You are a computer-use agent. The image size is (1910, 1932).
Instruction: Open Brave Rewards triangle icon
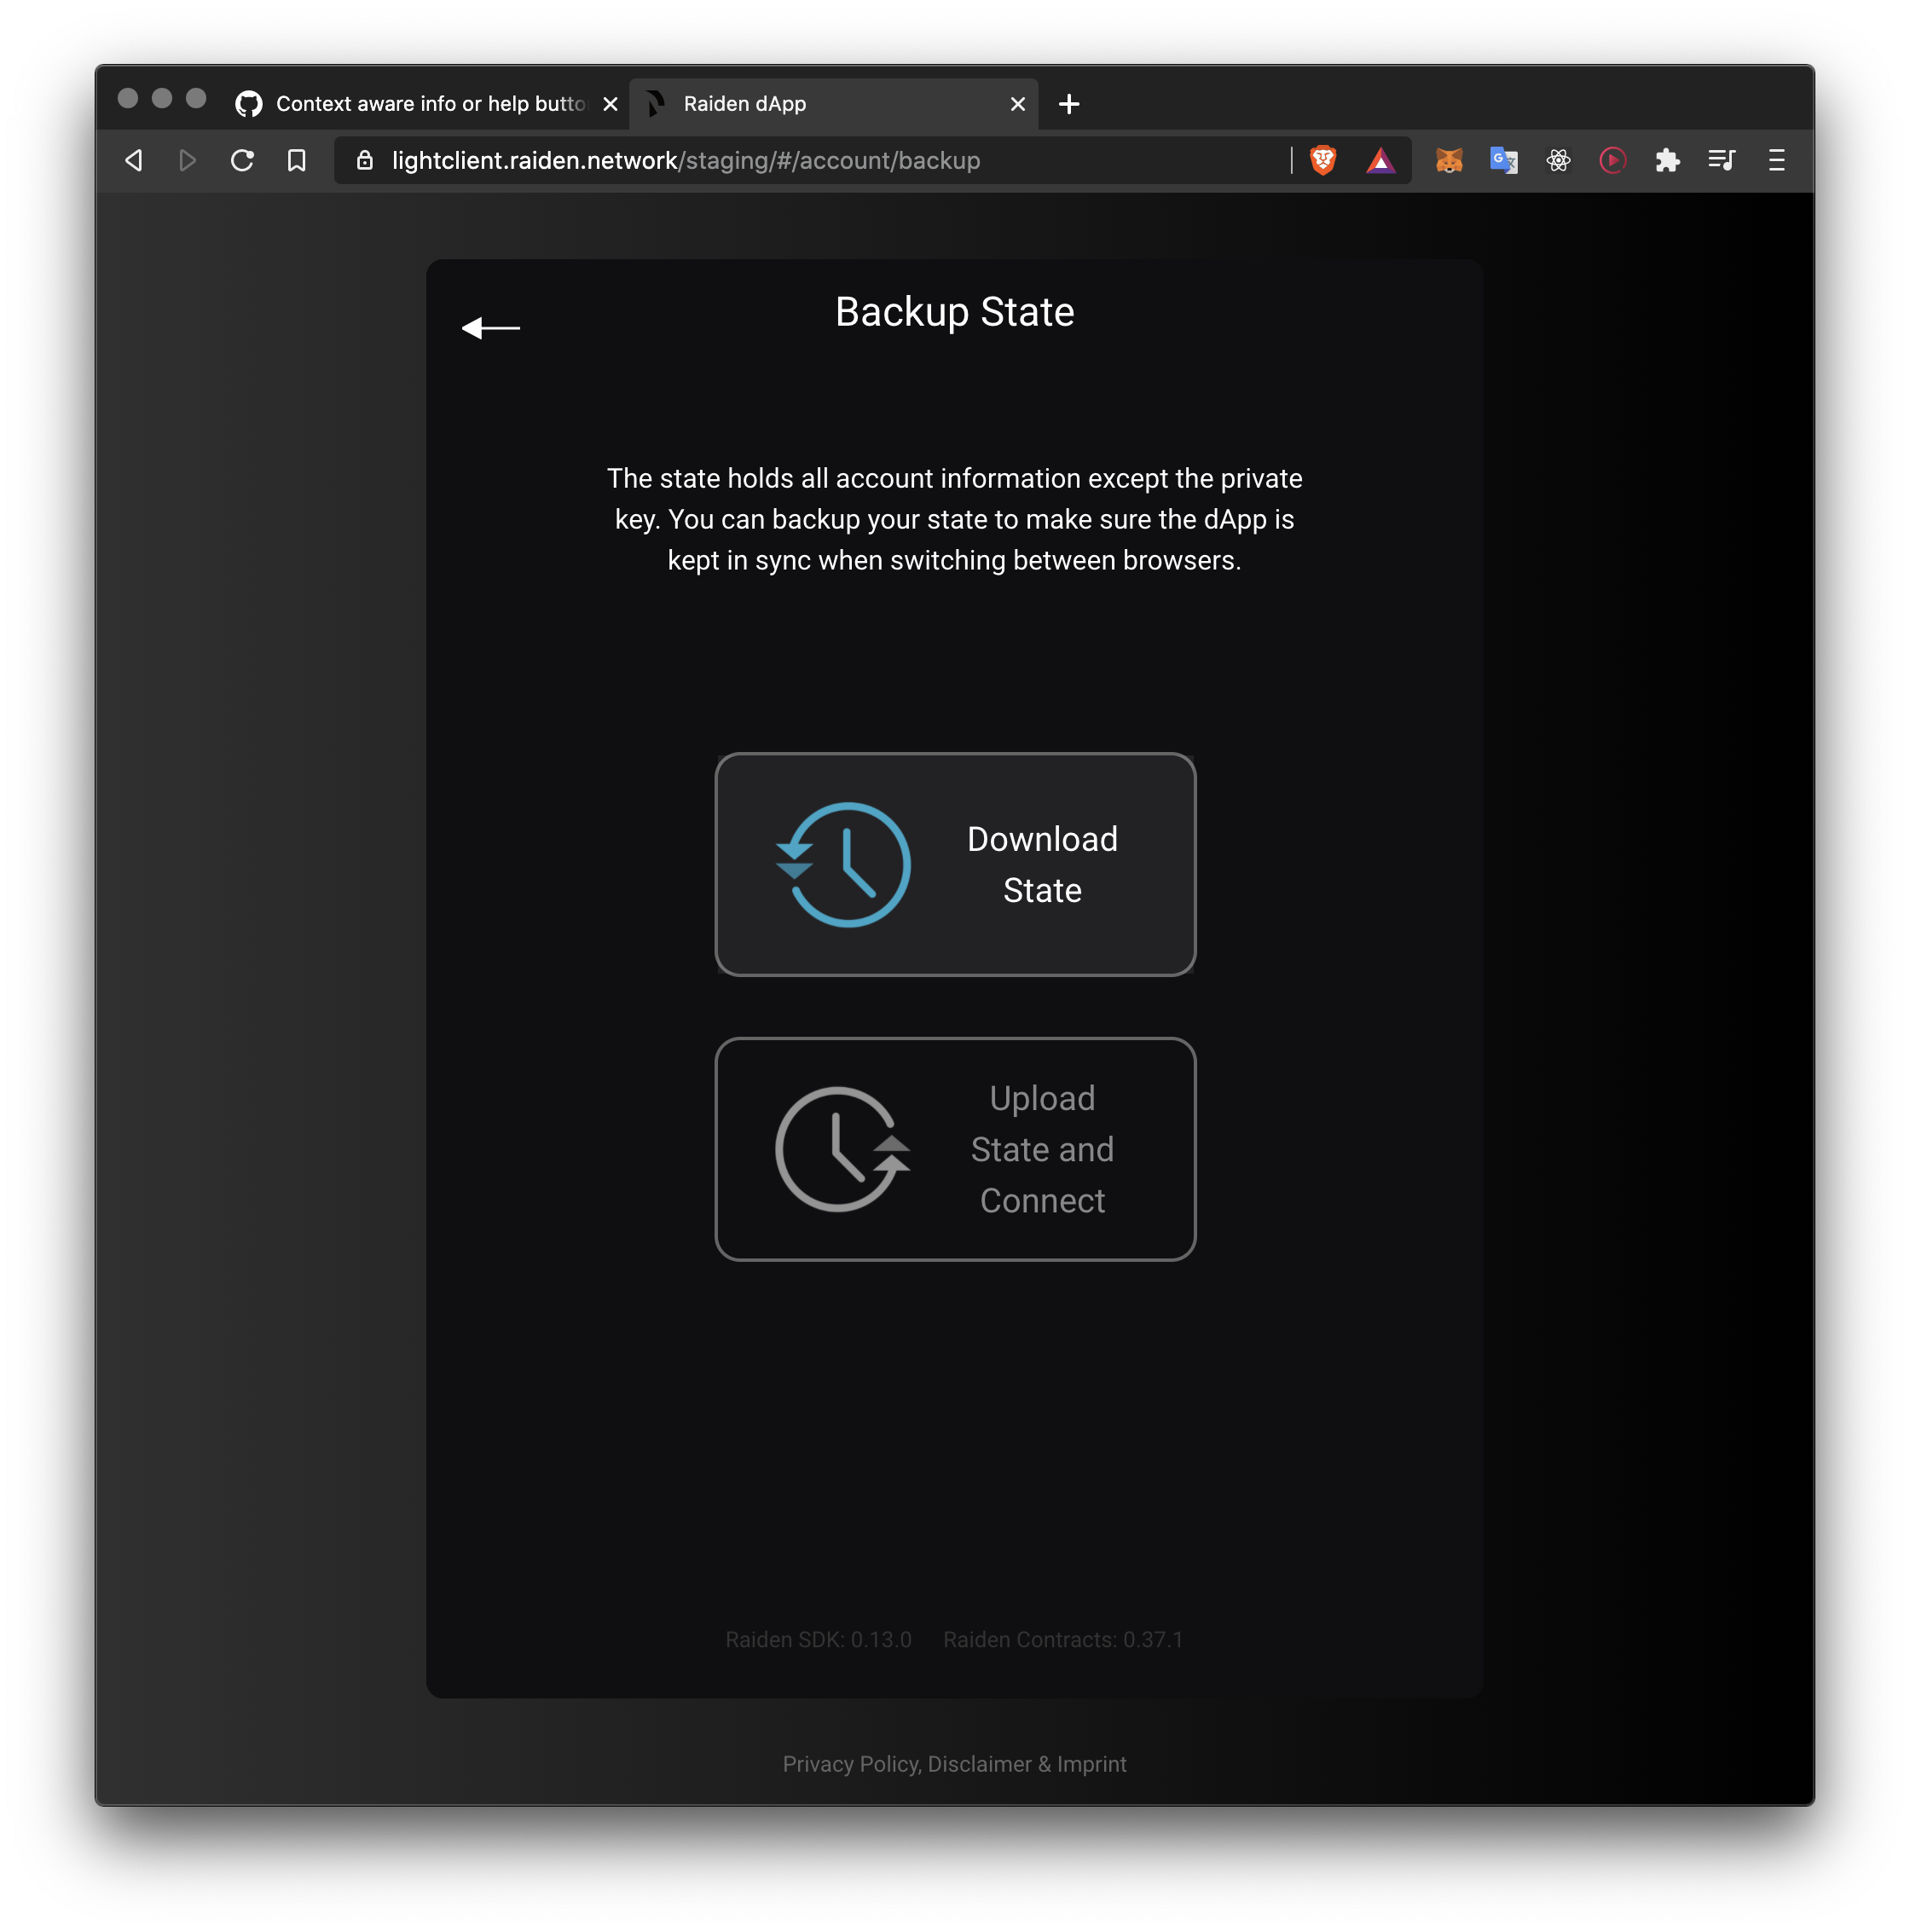1380,160
